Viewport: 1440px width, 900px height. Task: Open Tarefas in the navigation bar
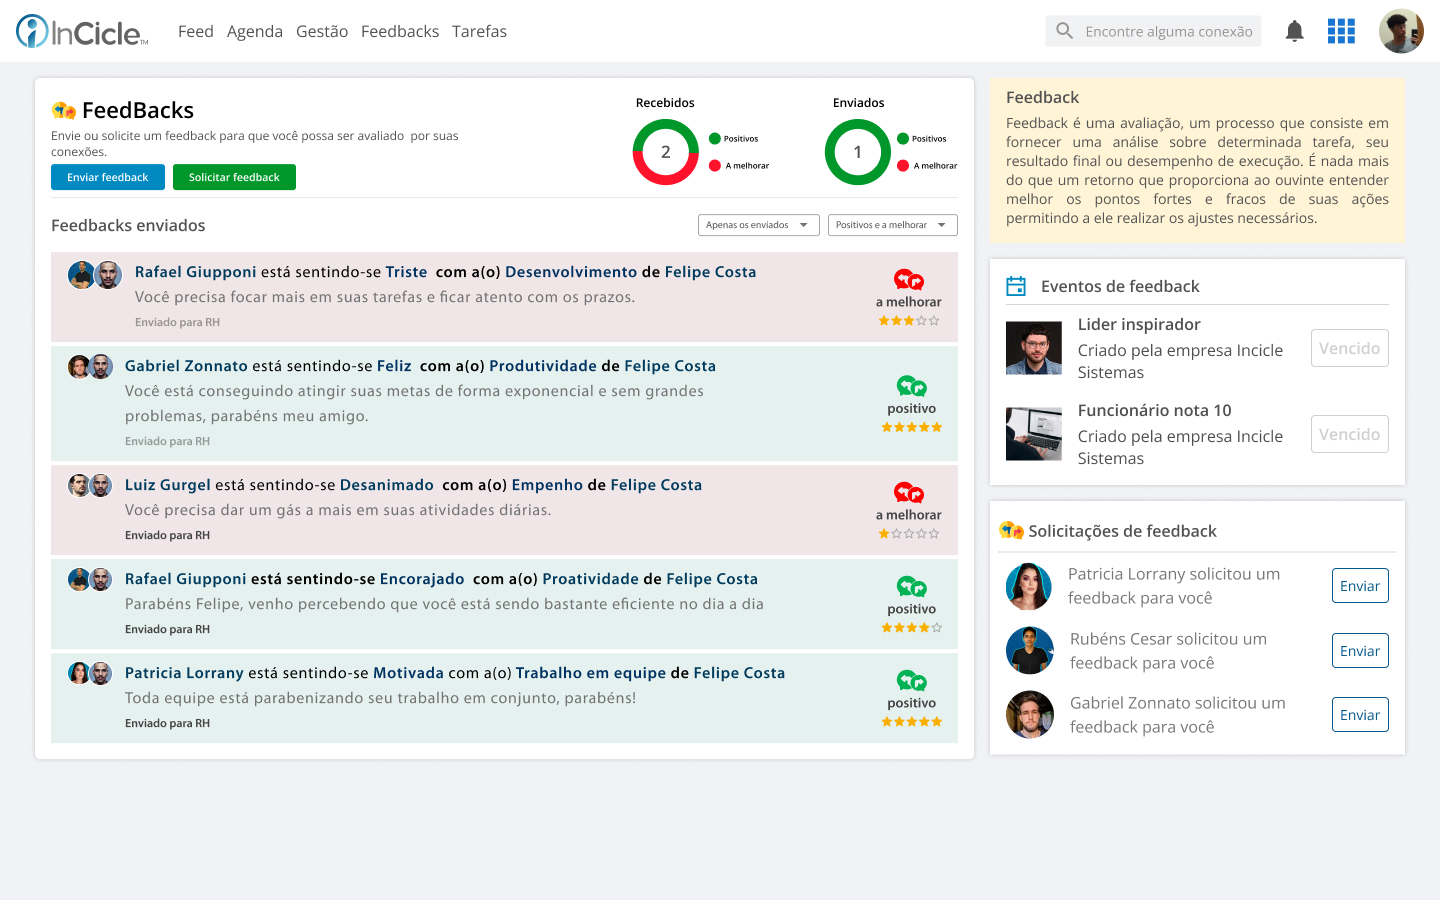coord(479,31)
